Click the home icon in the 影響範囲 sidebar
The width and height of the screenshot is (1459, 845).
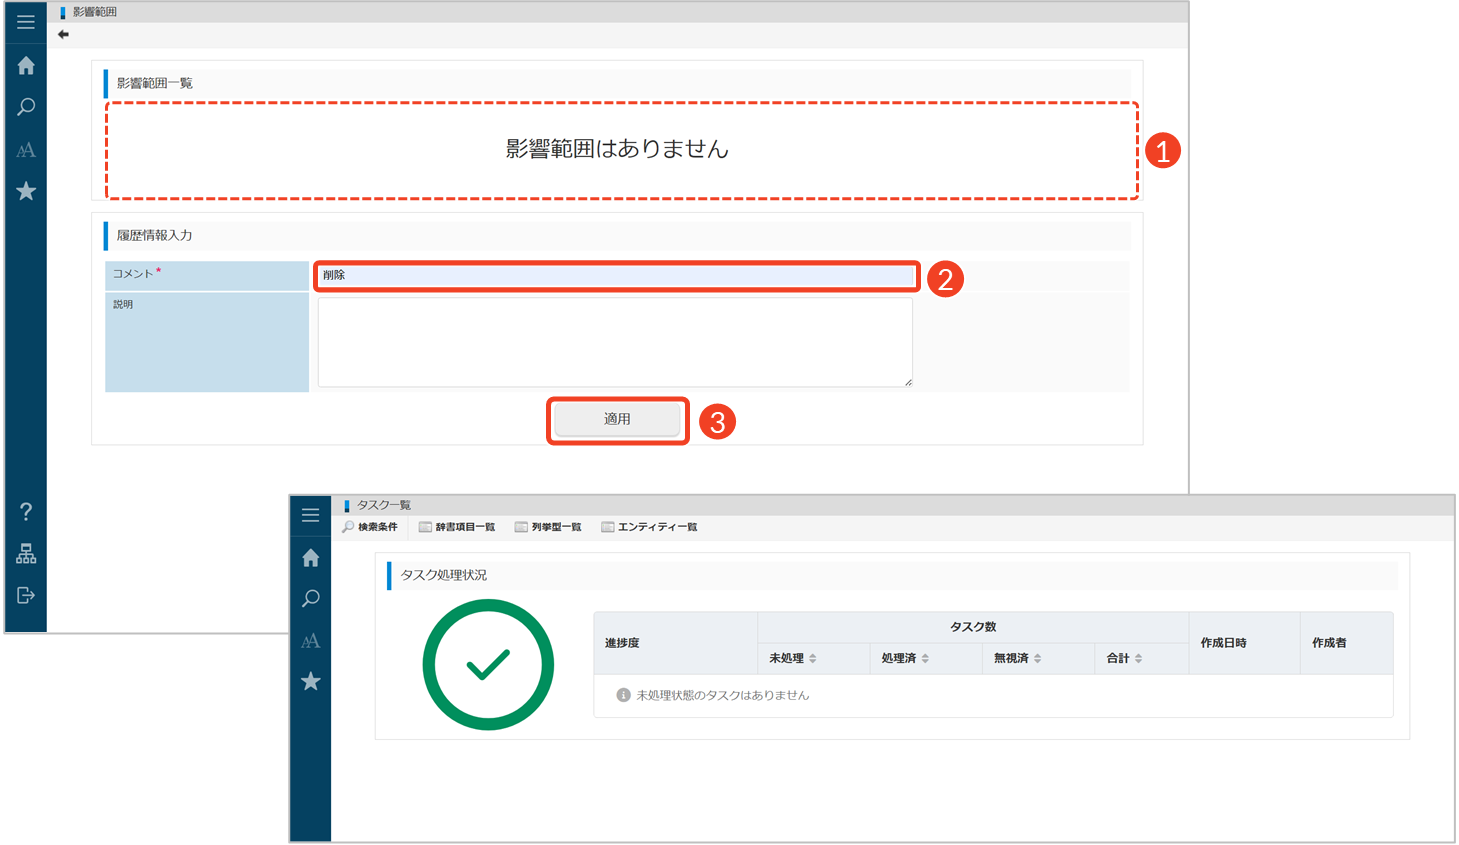(x=26, y=66)
